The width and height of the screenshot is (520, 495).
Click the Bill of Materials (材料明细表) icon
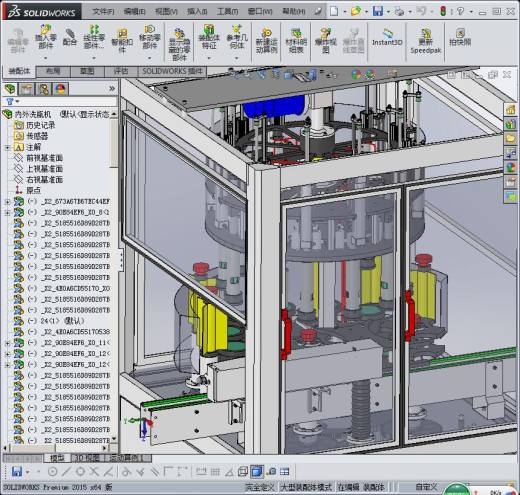coord(296,41)
